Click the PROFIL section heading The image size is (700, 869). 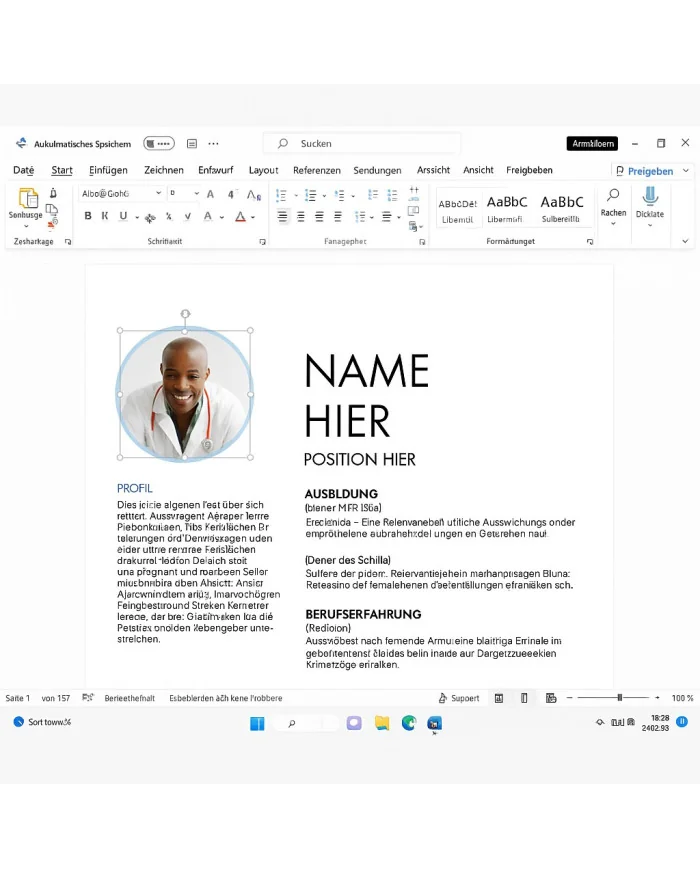click(134, 488)
